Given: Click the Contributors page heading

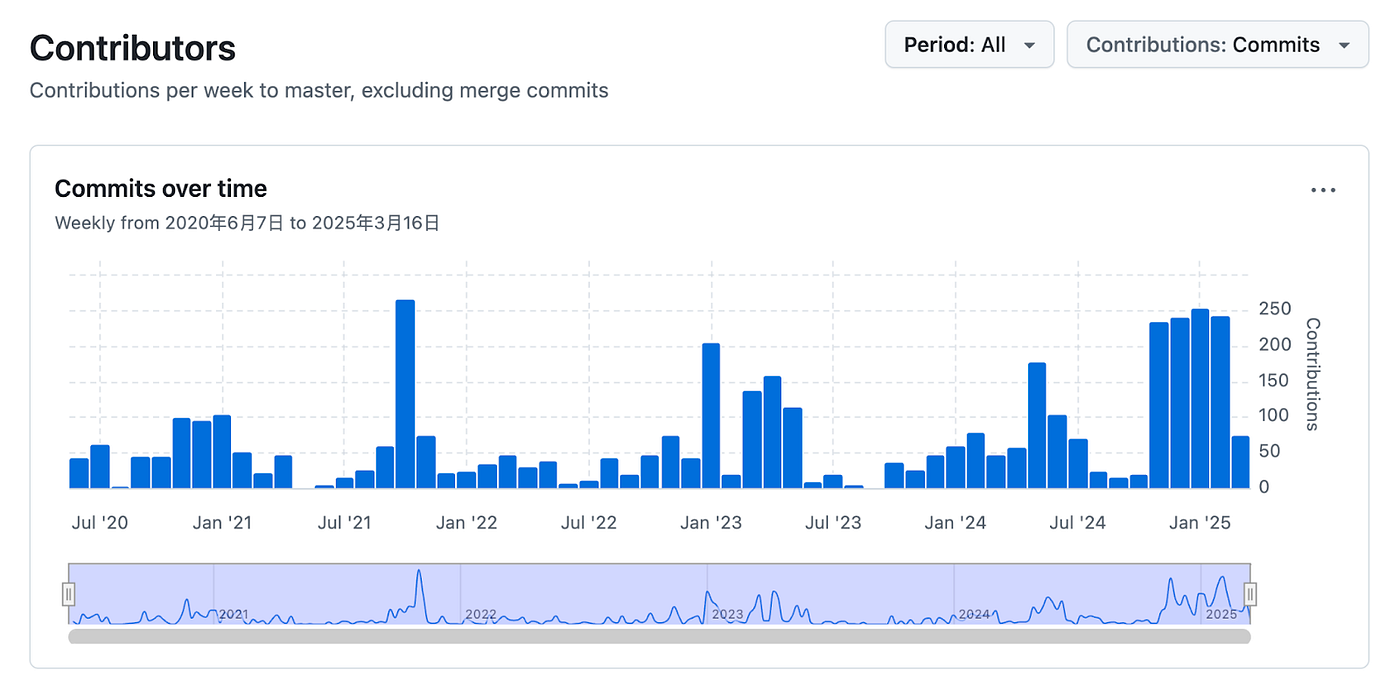Looking at the screenshot, I should 133,48.
